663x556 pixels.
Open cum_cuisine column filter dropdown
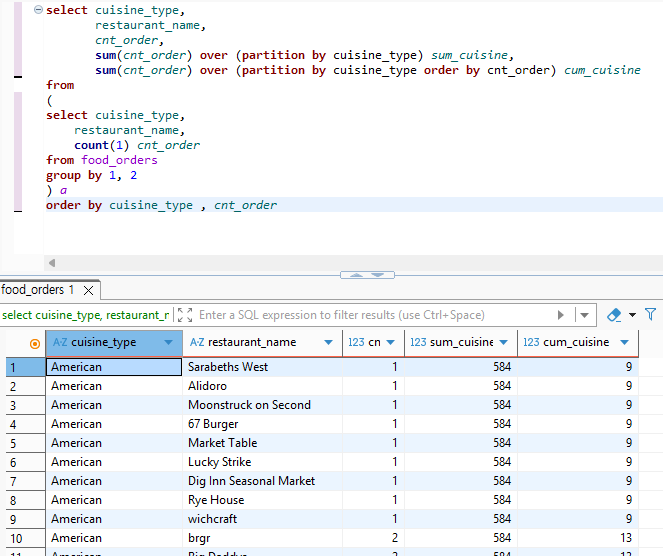[x=625, y=342]
